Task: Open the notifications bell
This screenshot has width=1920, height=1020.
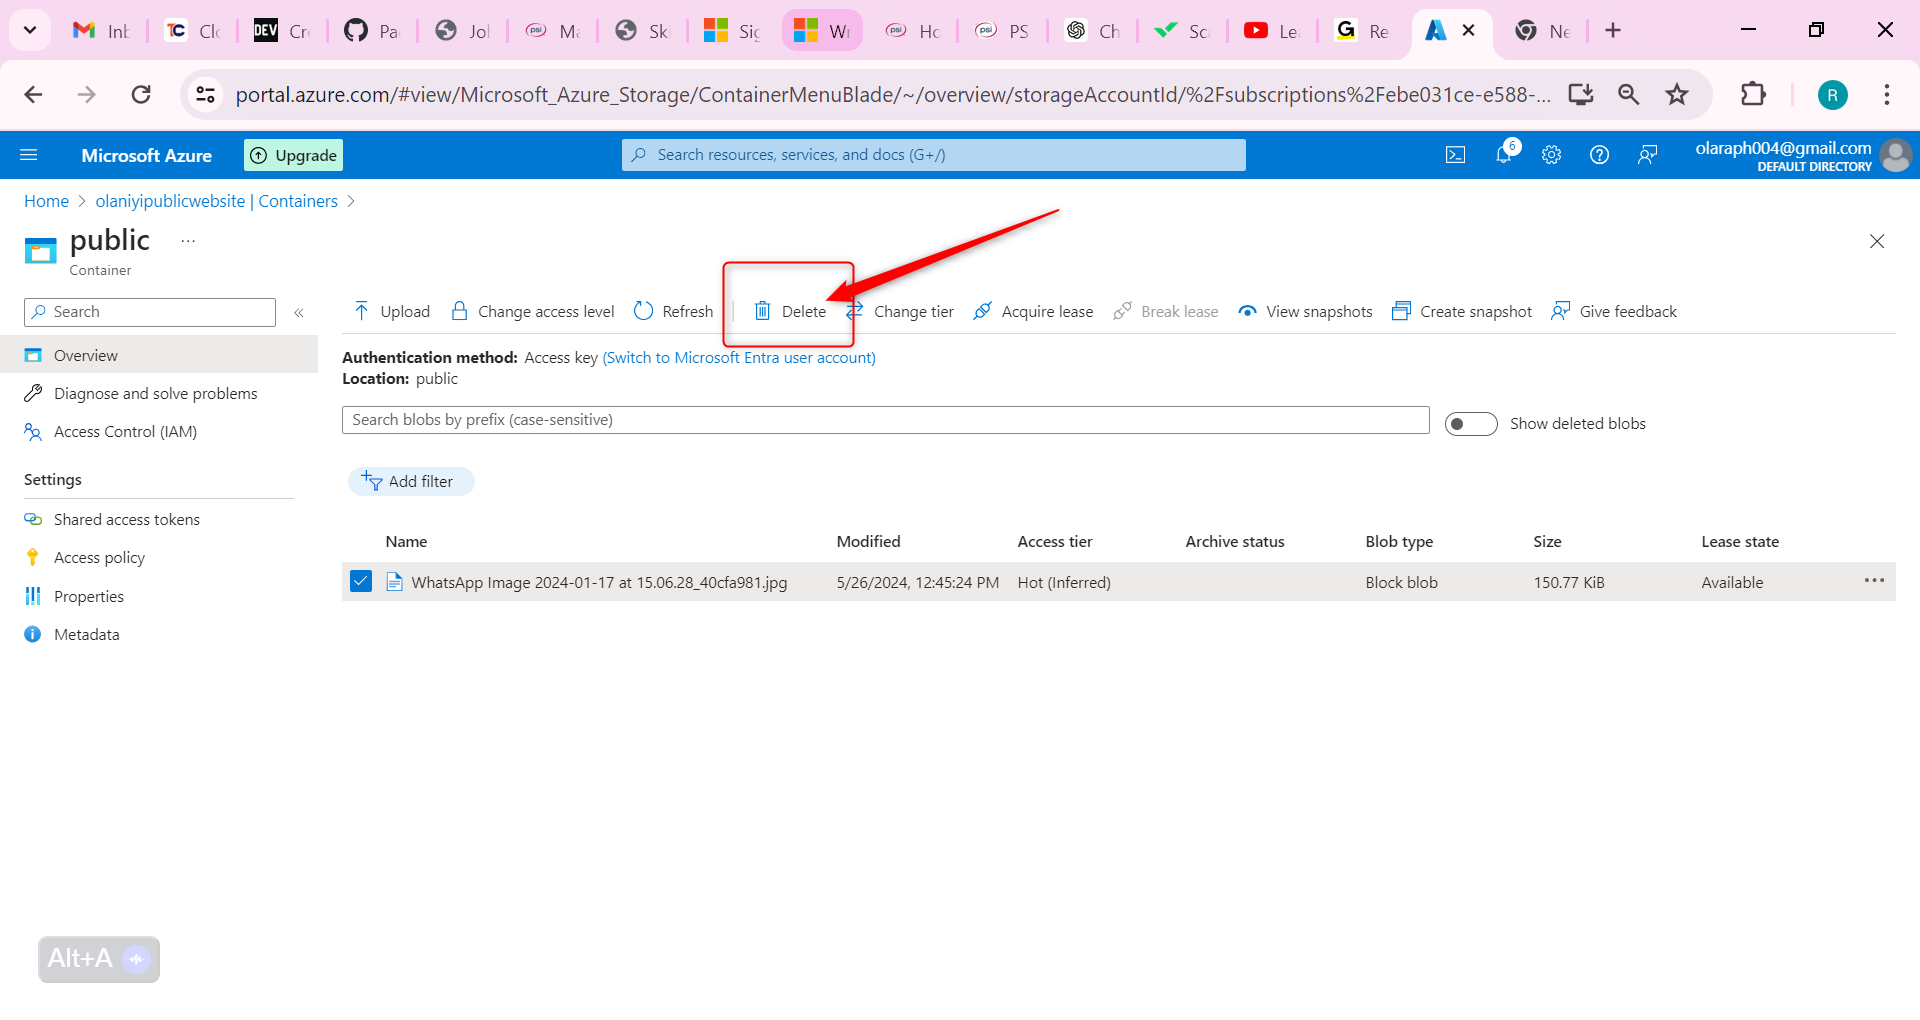Action: point(1504,154)
